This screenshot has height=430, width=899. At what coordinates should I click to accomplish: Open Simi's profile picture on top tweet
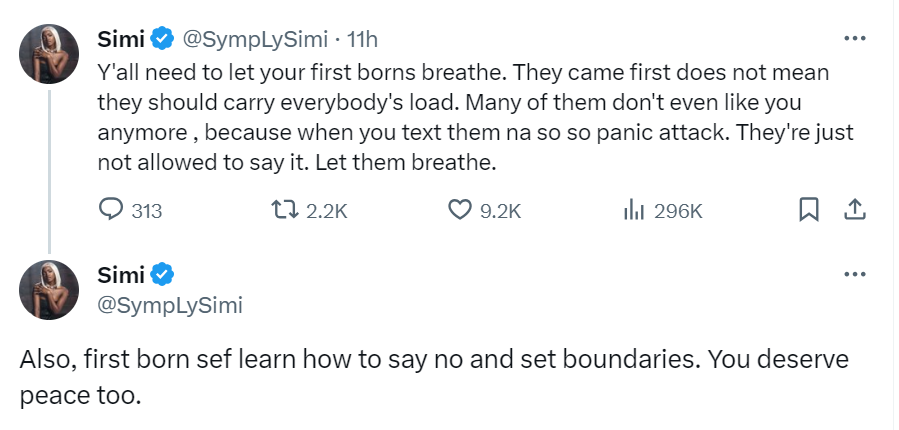point(50,55)
